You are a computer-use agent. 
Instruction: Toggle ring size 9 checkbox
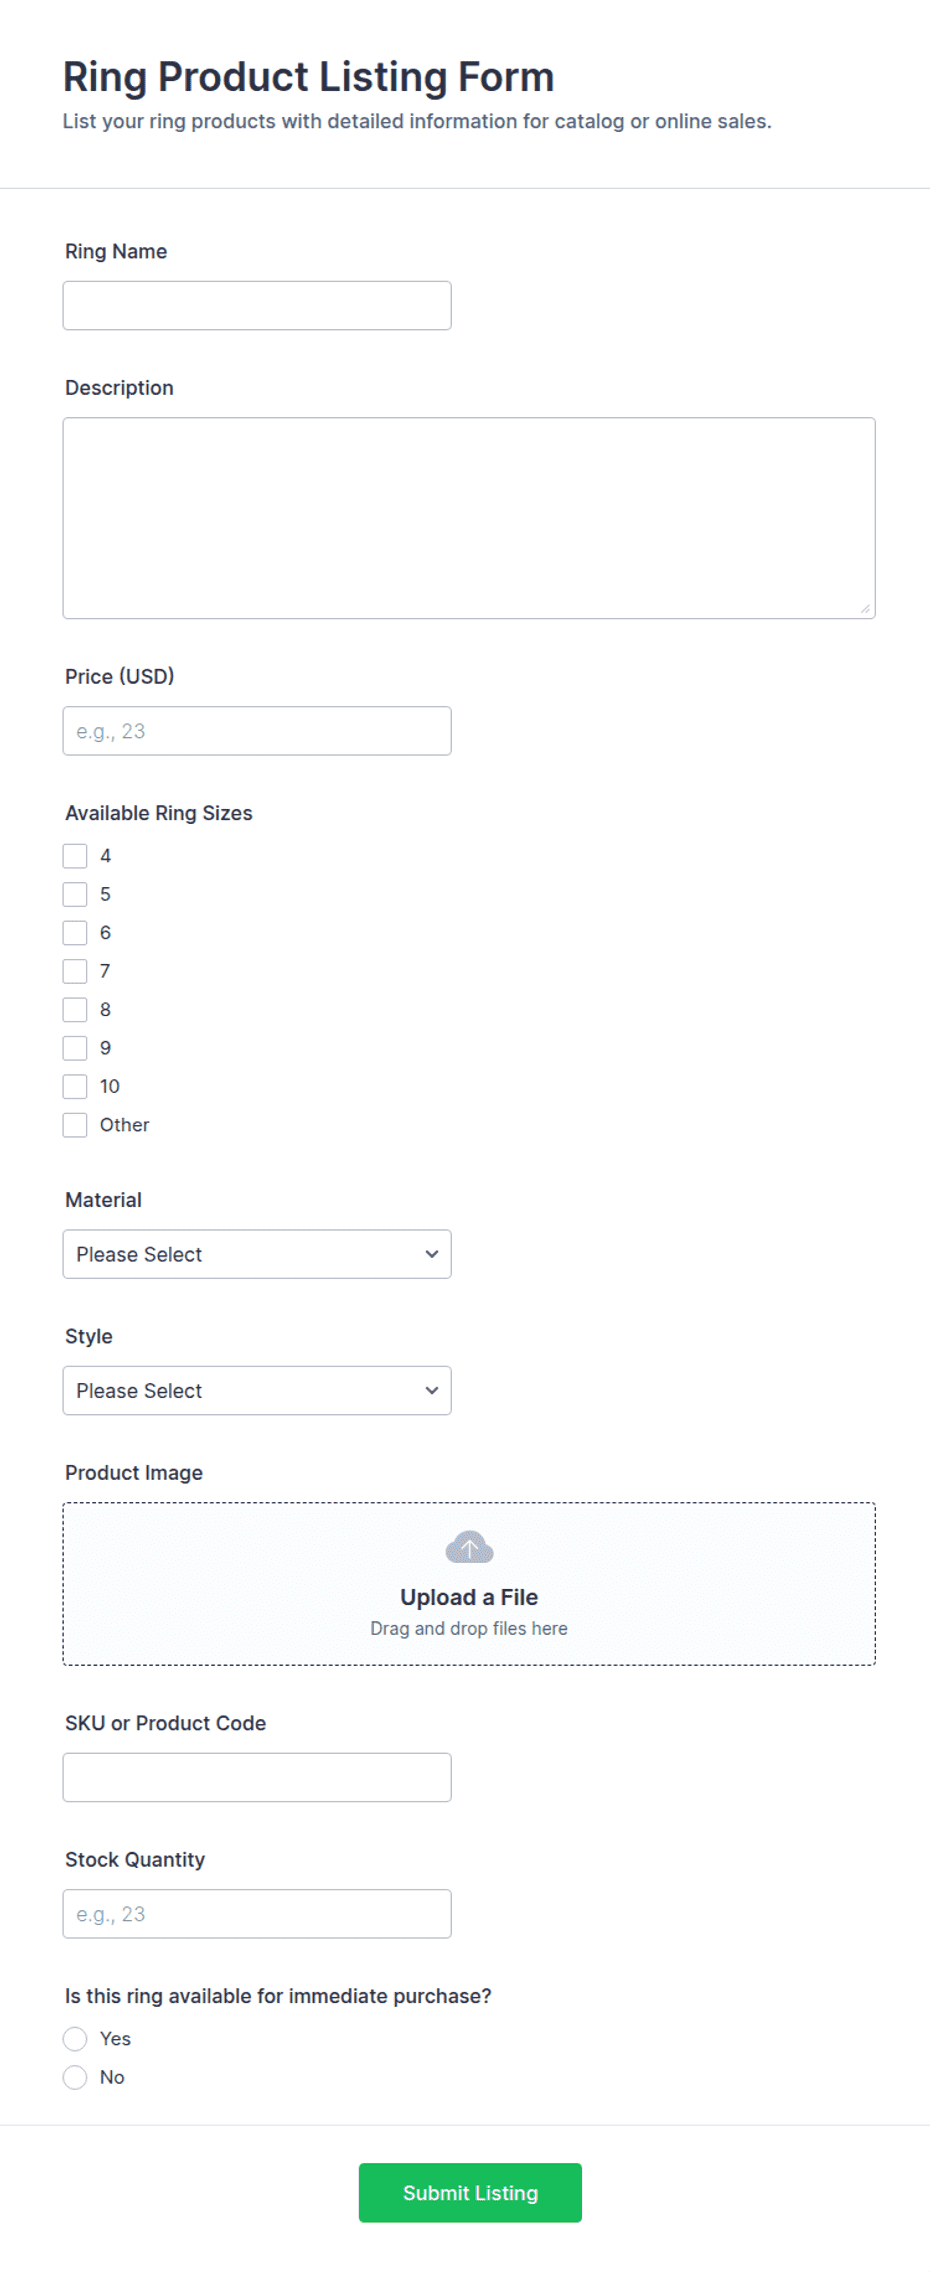(75, 1048)
